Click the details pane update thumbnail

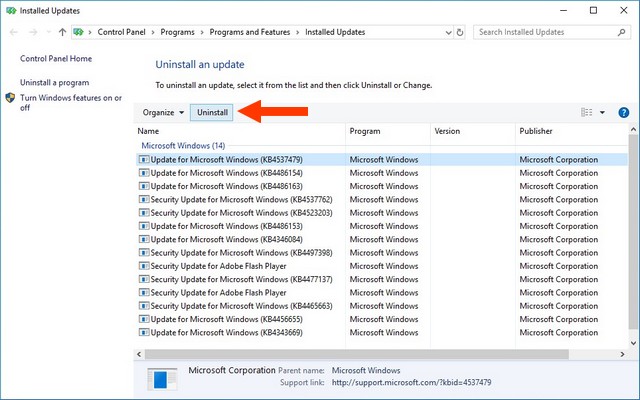point(162,378)
